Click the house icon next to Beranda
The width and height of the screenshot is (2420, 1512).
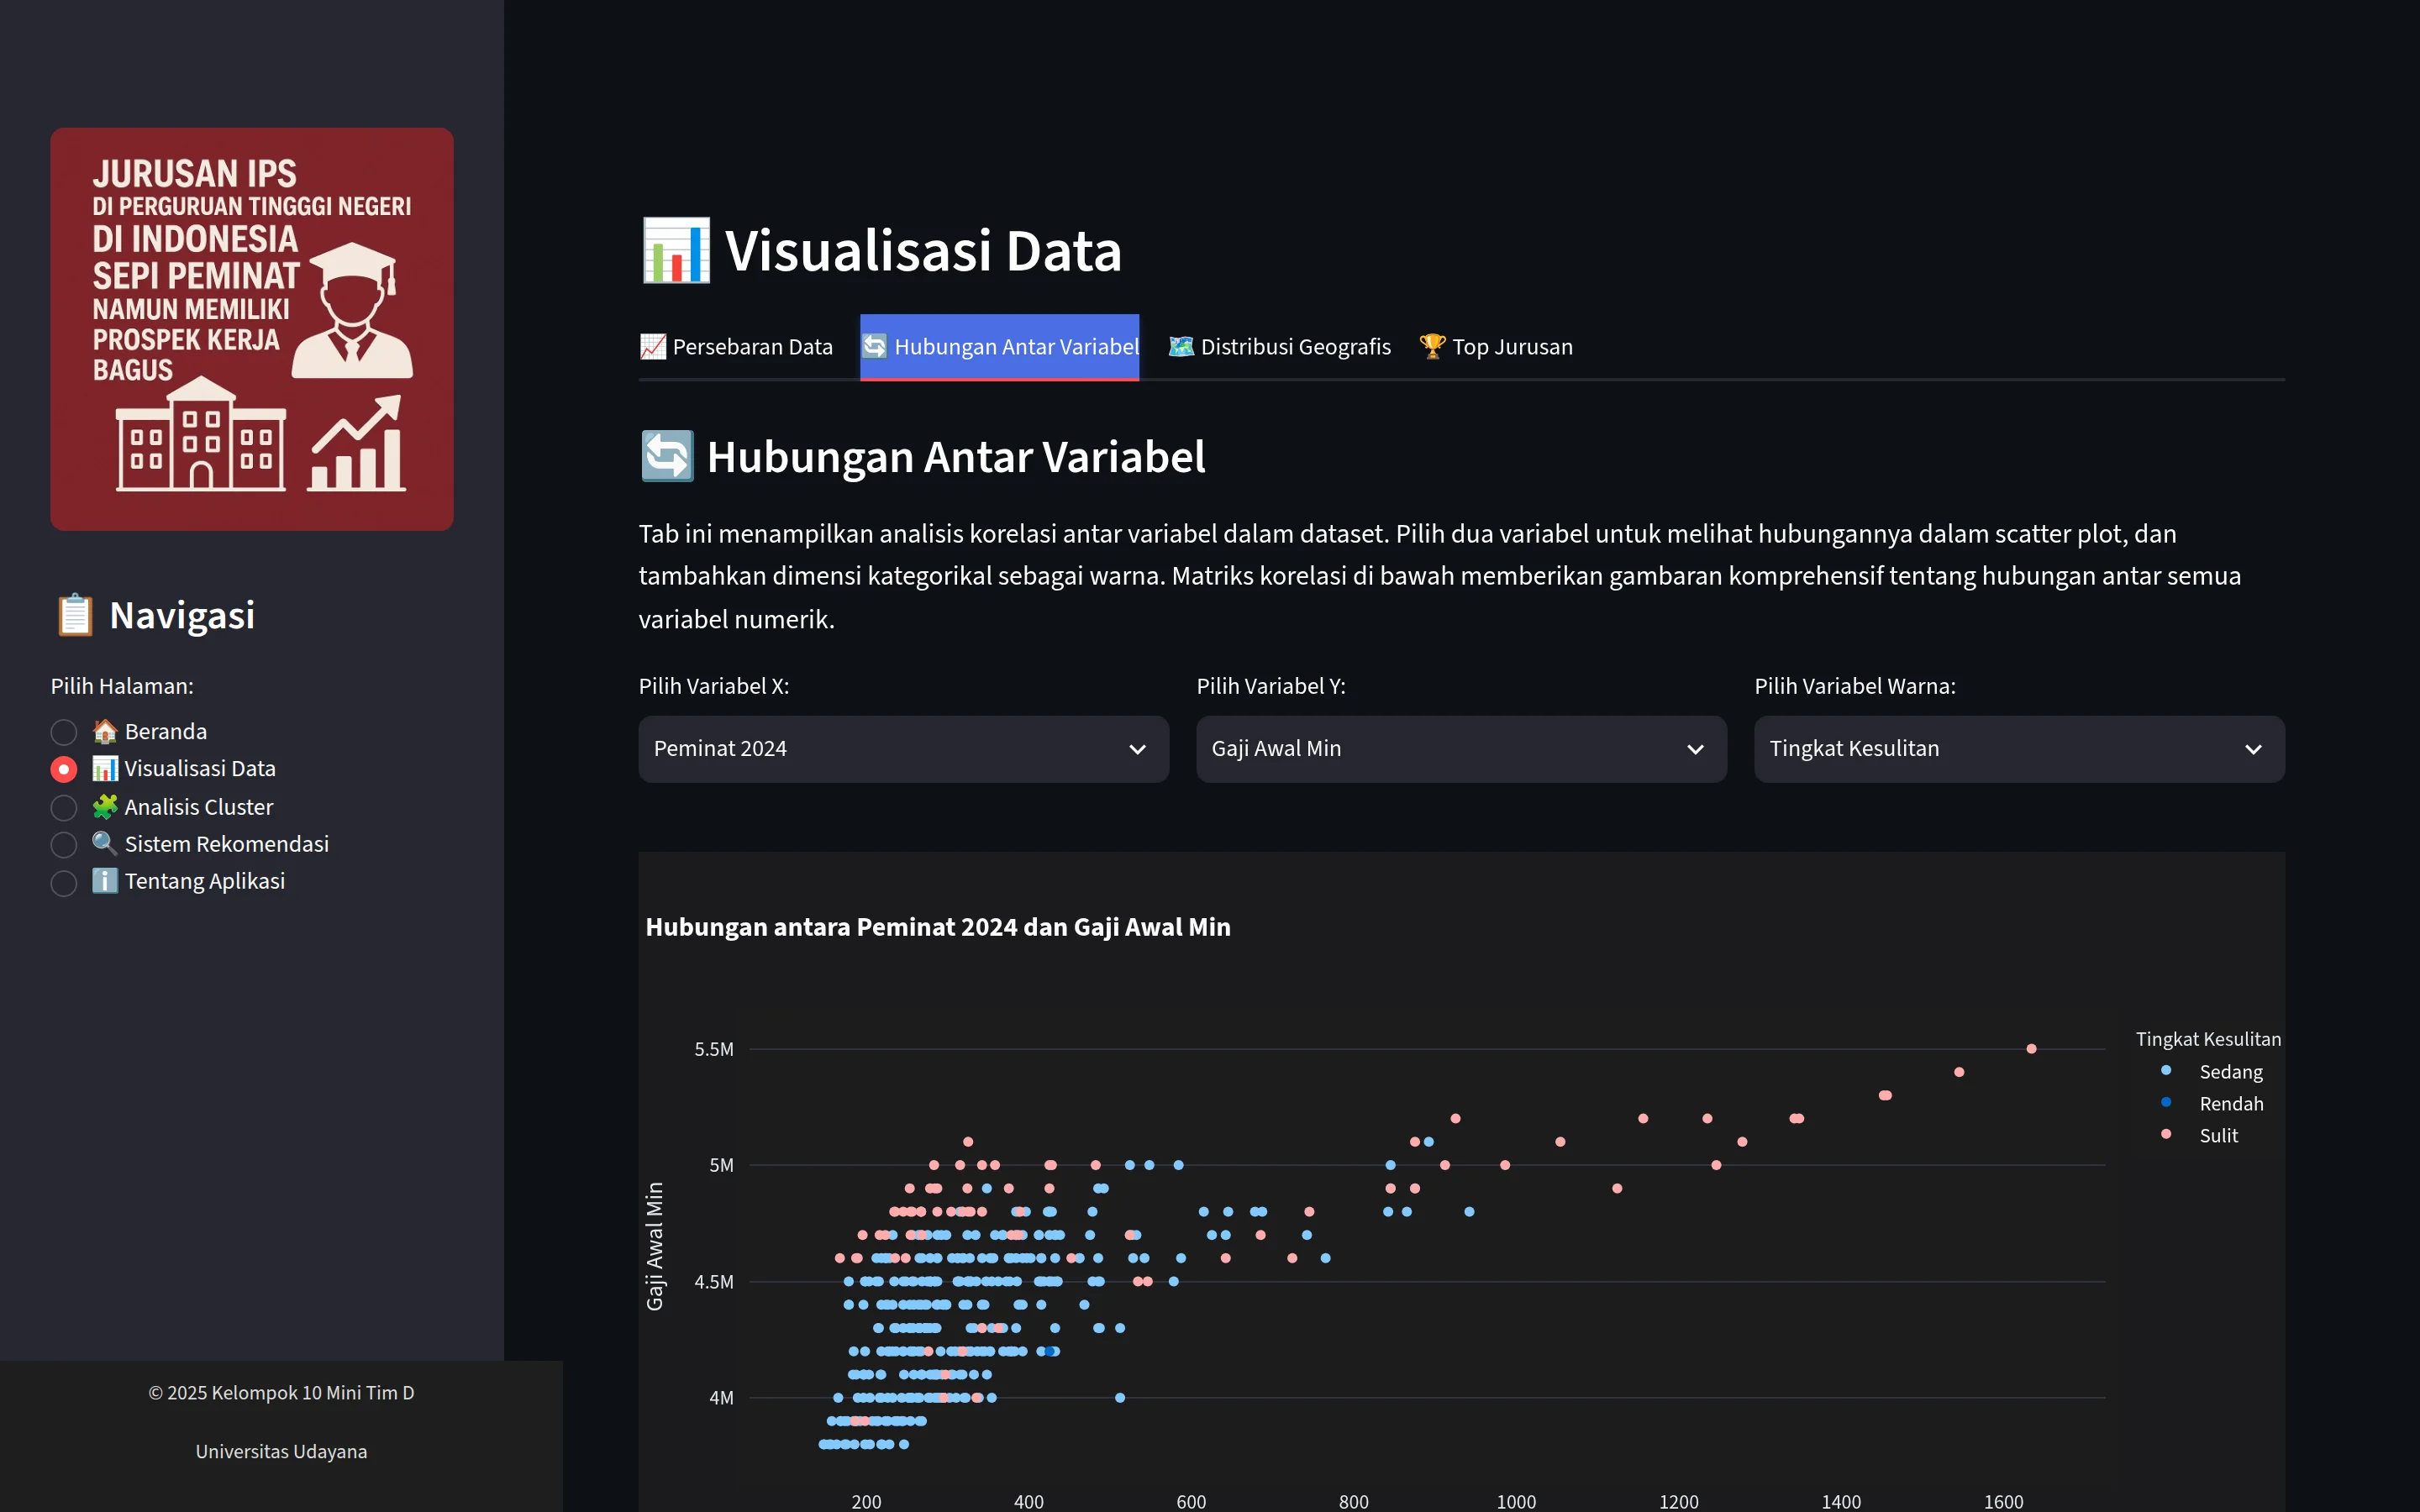pos(105,731)
